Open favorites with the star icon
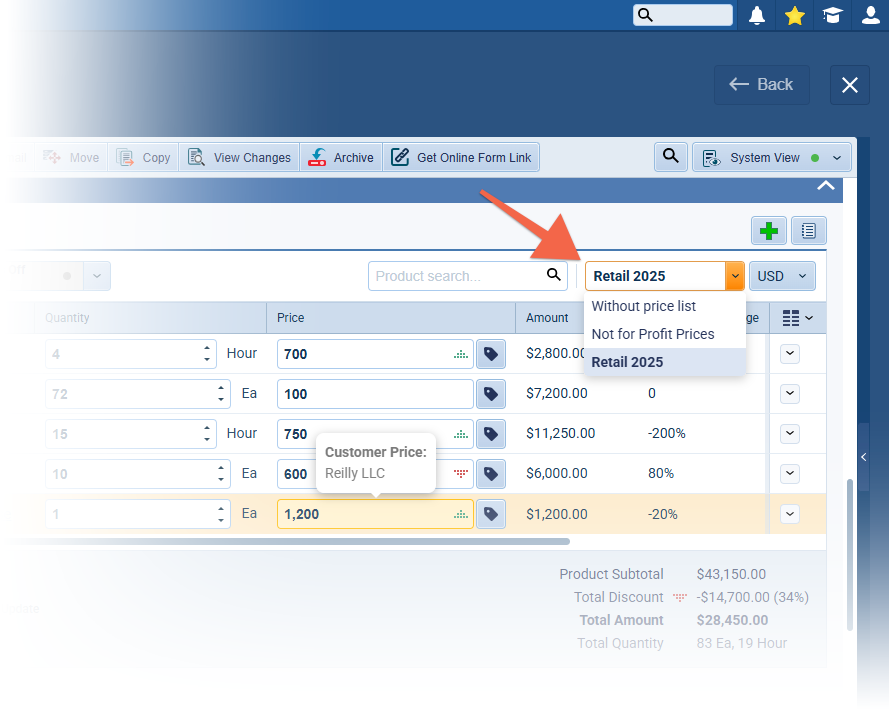This screenshot has height=709, width=889. pyautogui.click(x=795, y=15)
